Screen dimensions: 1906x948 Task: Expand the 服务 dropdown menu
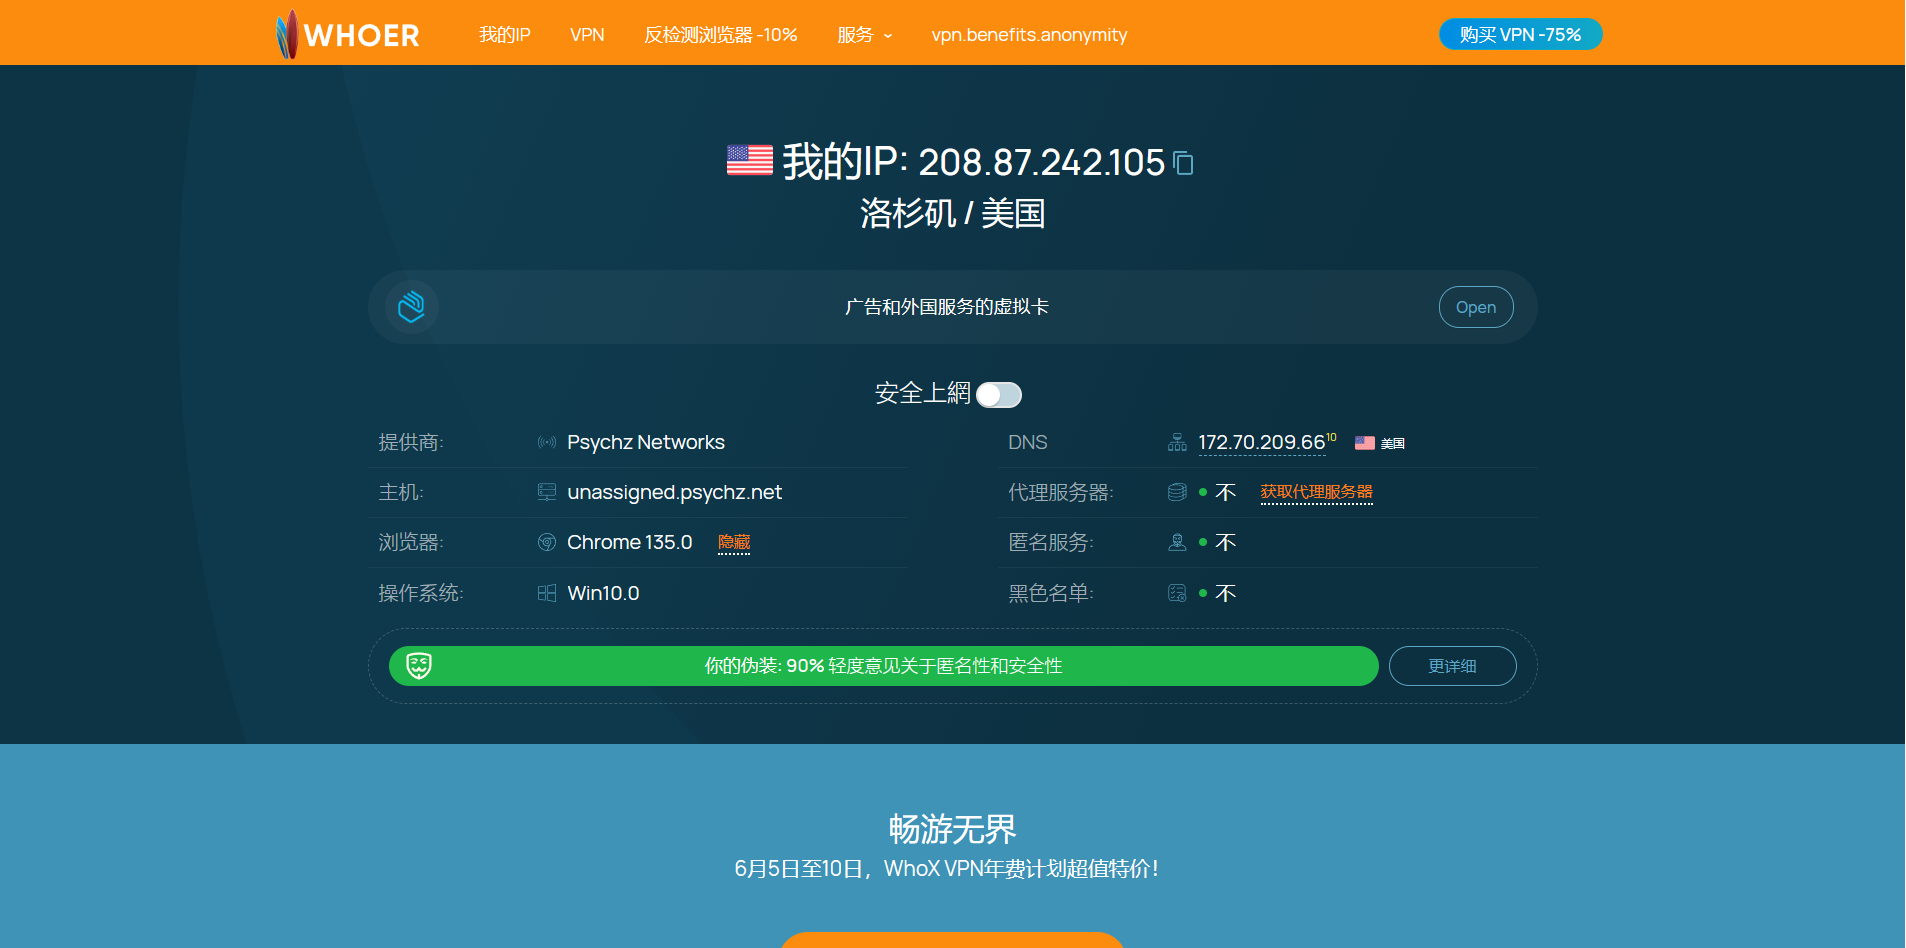pyautogui.click(x=864, y=35)
